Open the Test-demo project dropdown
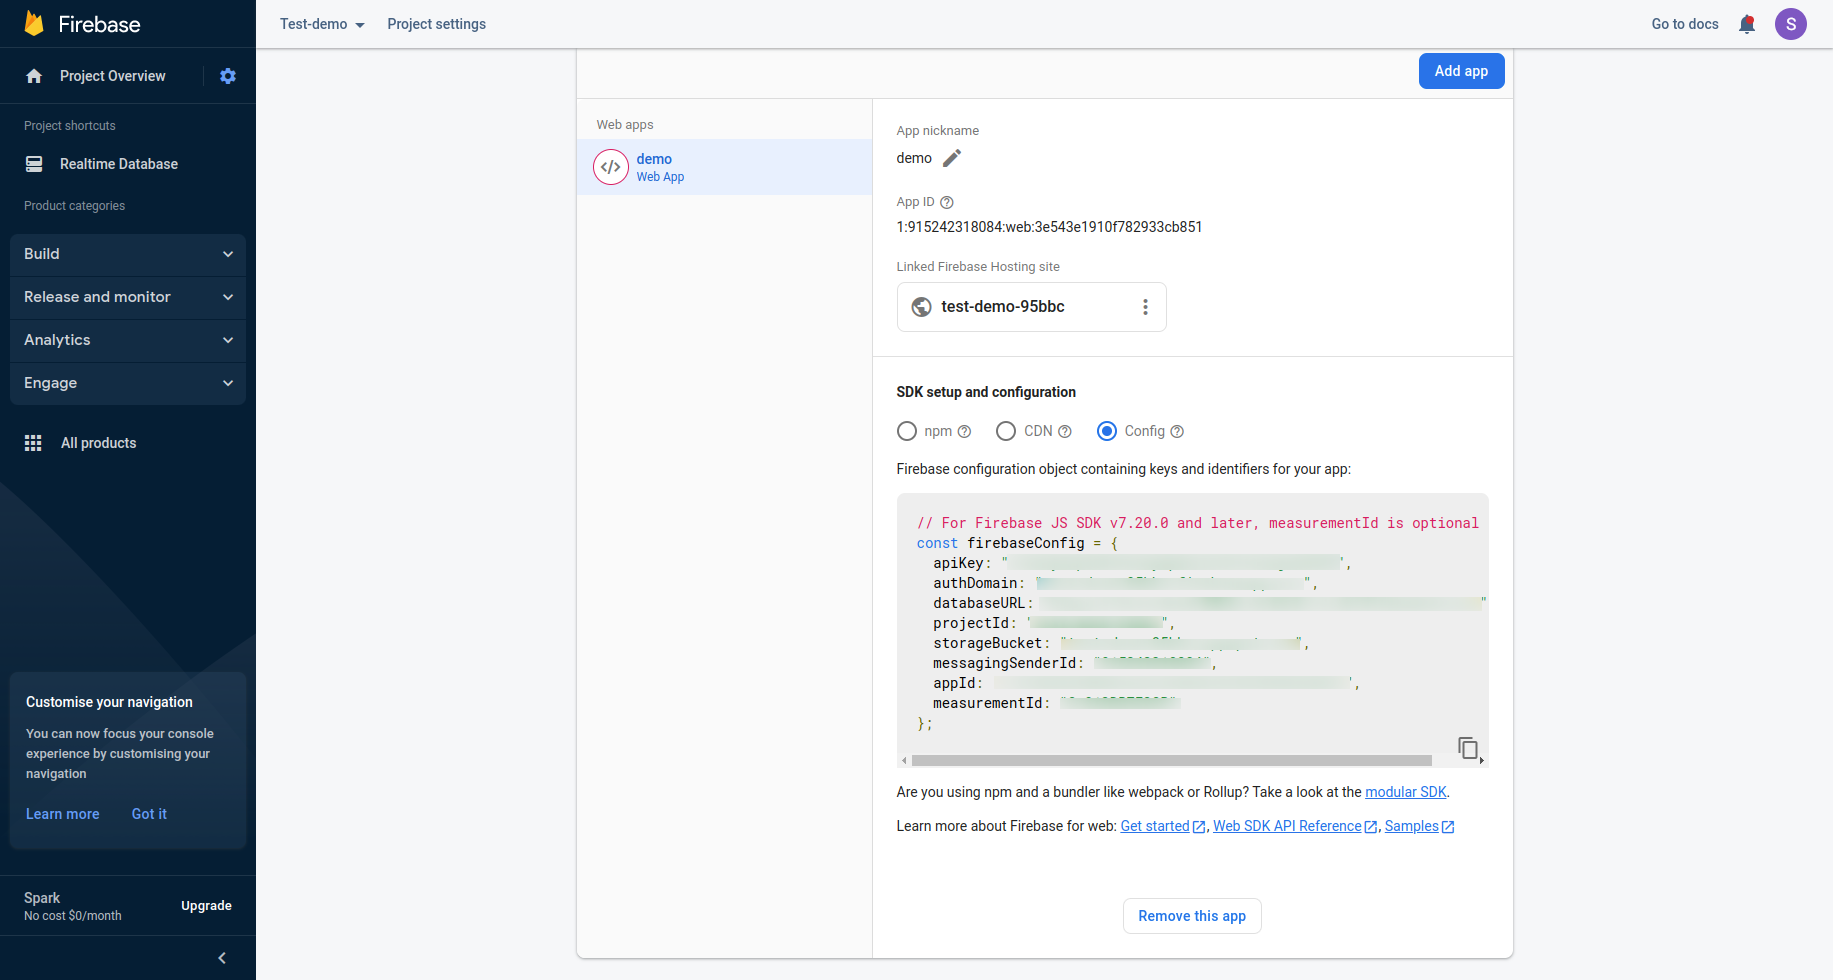The height and width of the screenshot is (980, 1833). pyautogui.click(x=322, y=24)
